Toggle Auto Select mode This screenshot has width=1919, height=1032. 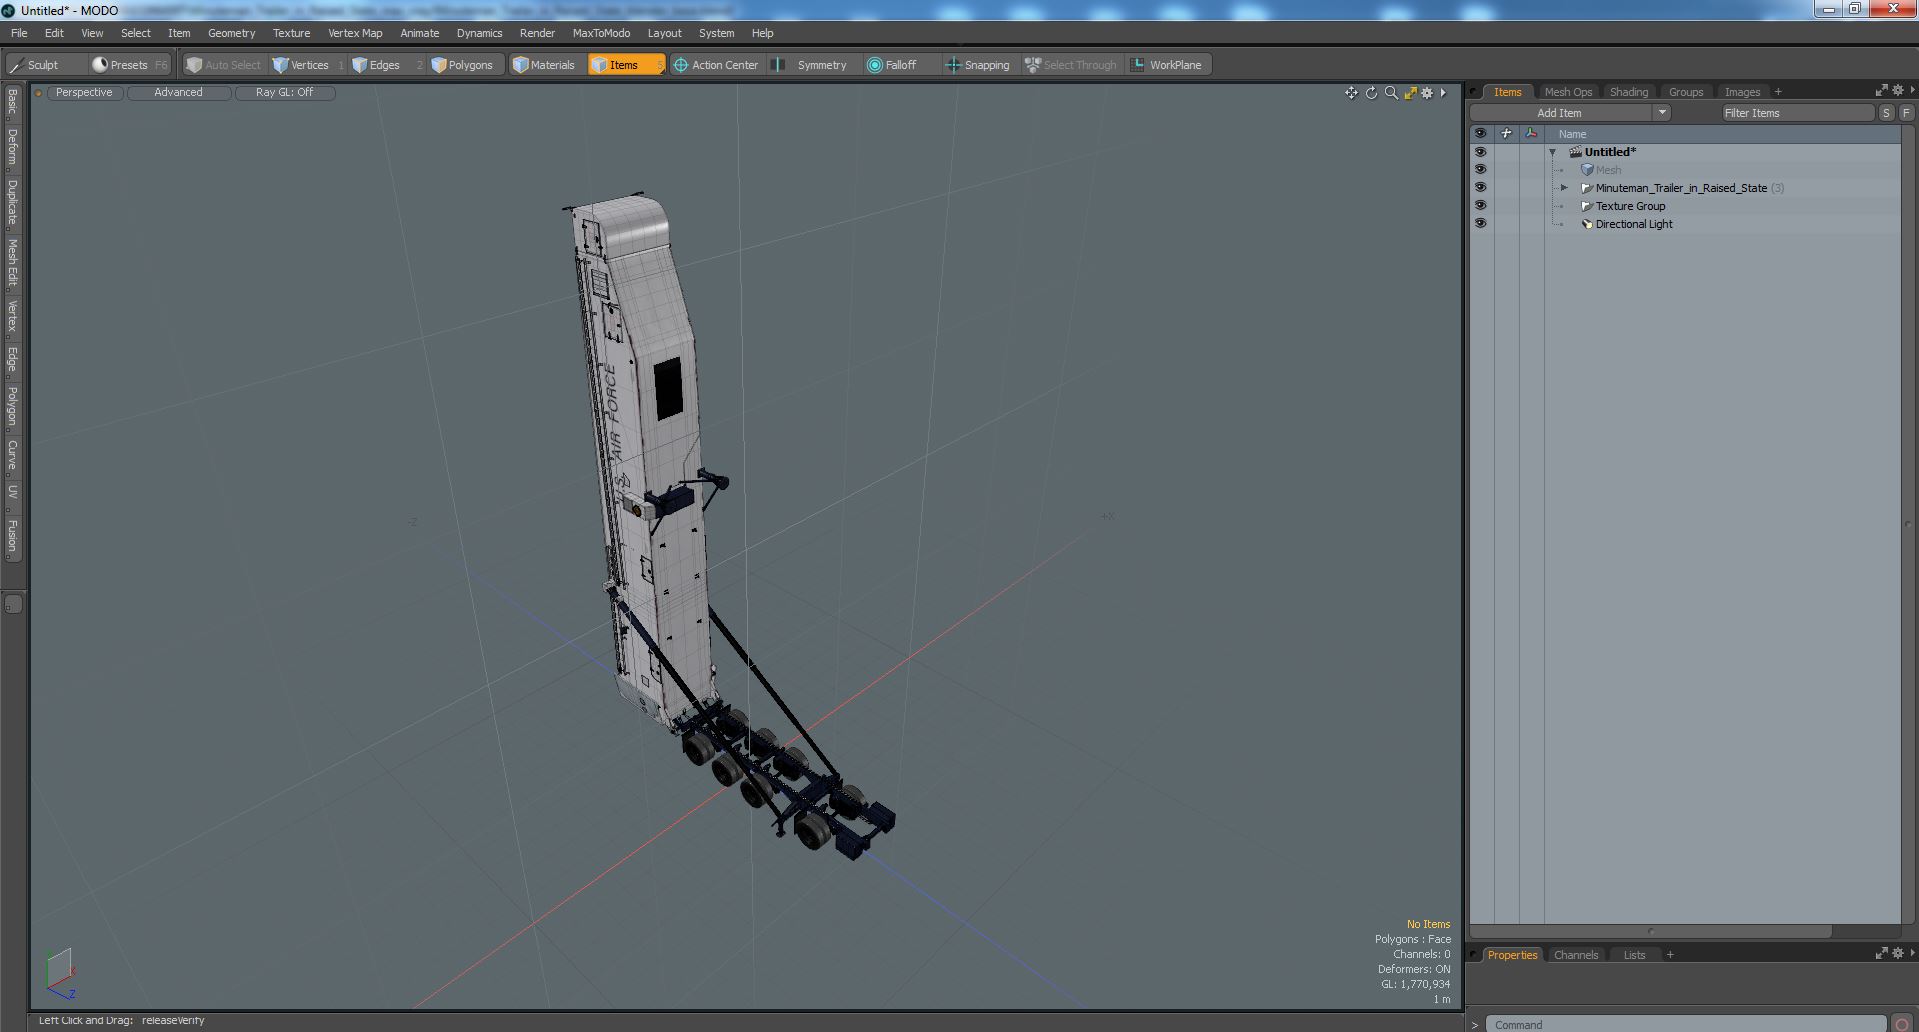224,65
